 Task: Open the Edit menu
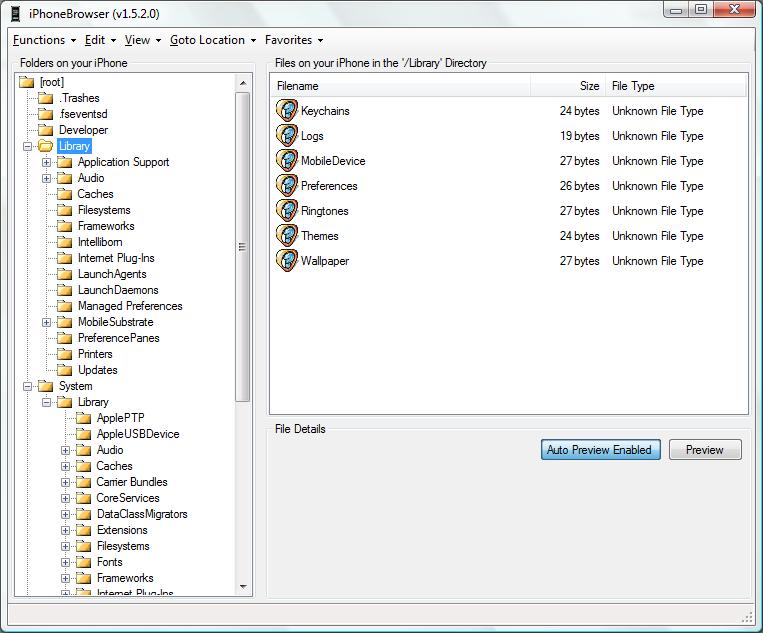coord(100,40)
